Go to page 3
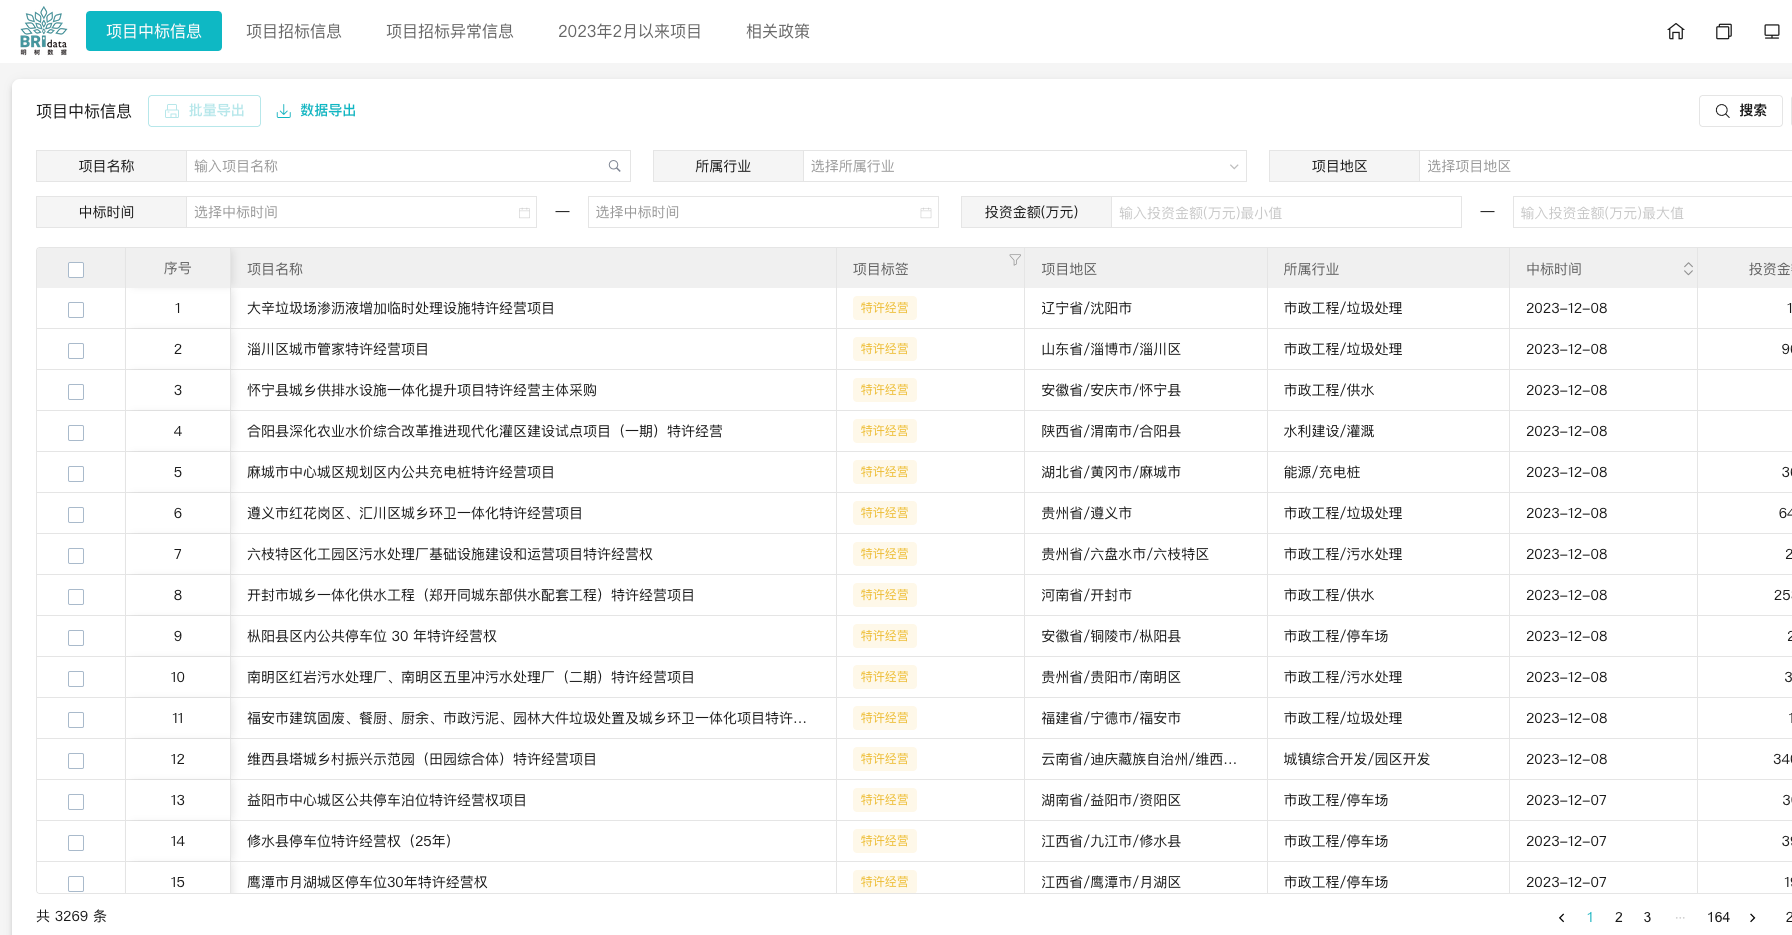1792x935 pixels. click(x=1647, y=917)
